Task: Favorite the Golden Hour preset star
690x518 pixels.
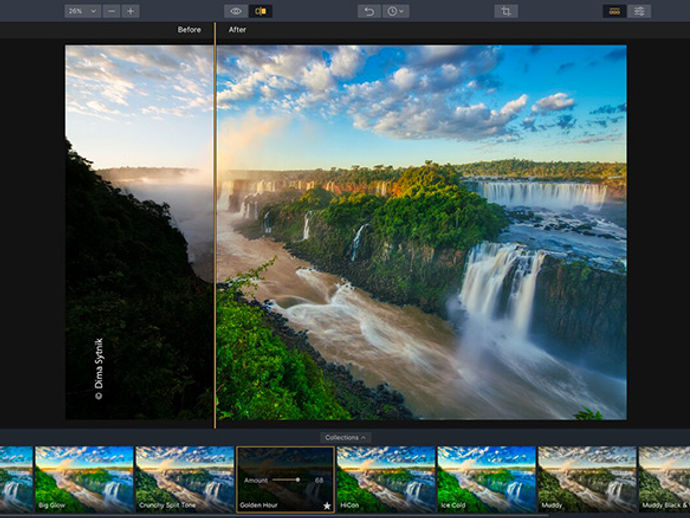Action: coord(327,506)
